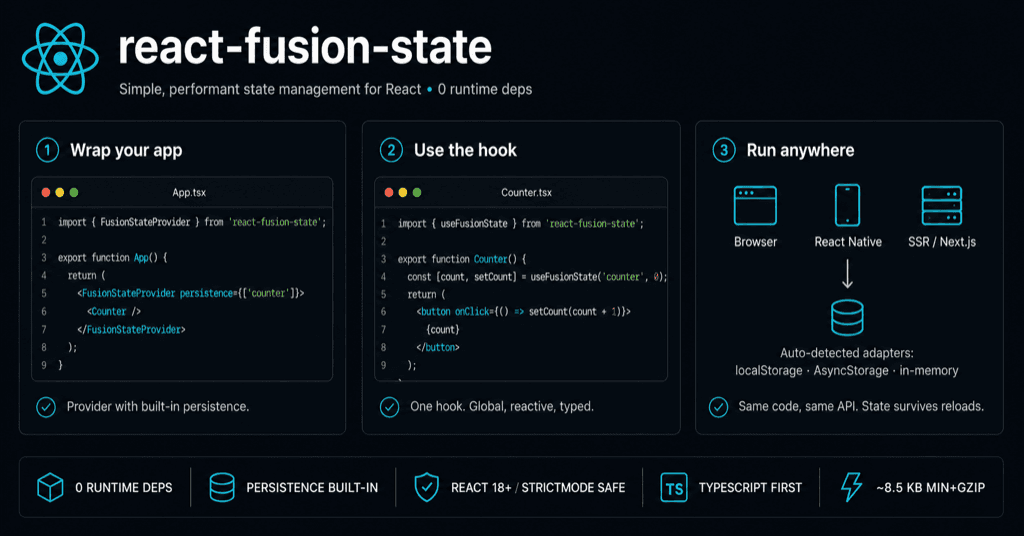Click the '~8.5 KB MIN+GZIP' footer label
Viewport: 1024px width, 536px height.
(931, 488)
